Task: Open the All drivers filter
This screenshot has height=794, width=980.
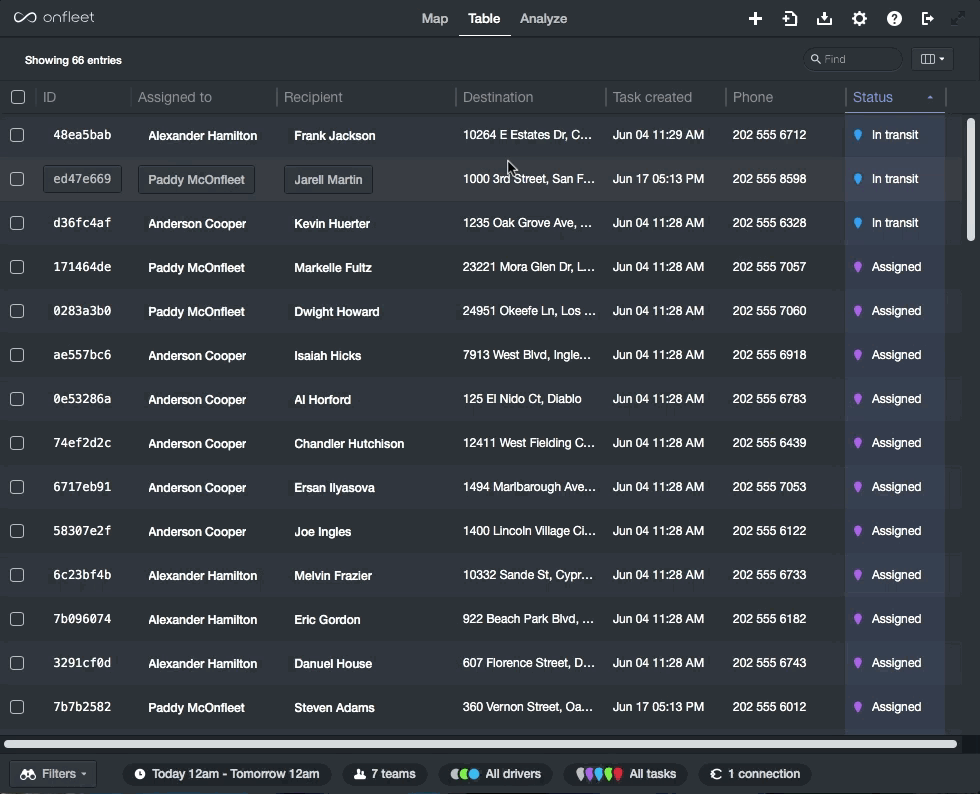Action: pyautogui.click(x=496, y=774)
